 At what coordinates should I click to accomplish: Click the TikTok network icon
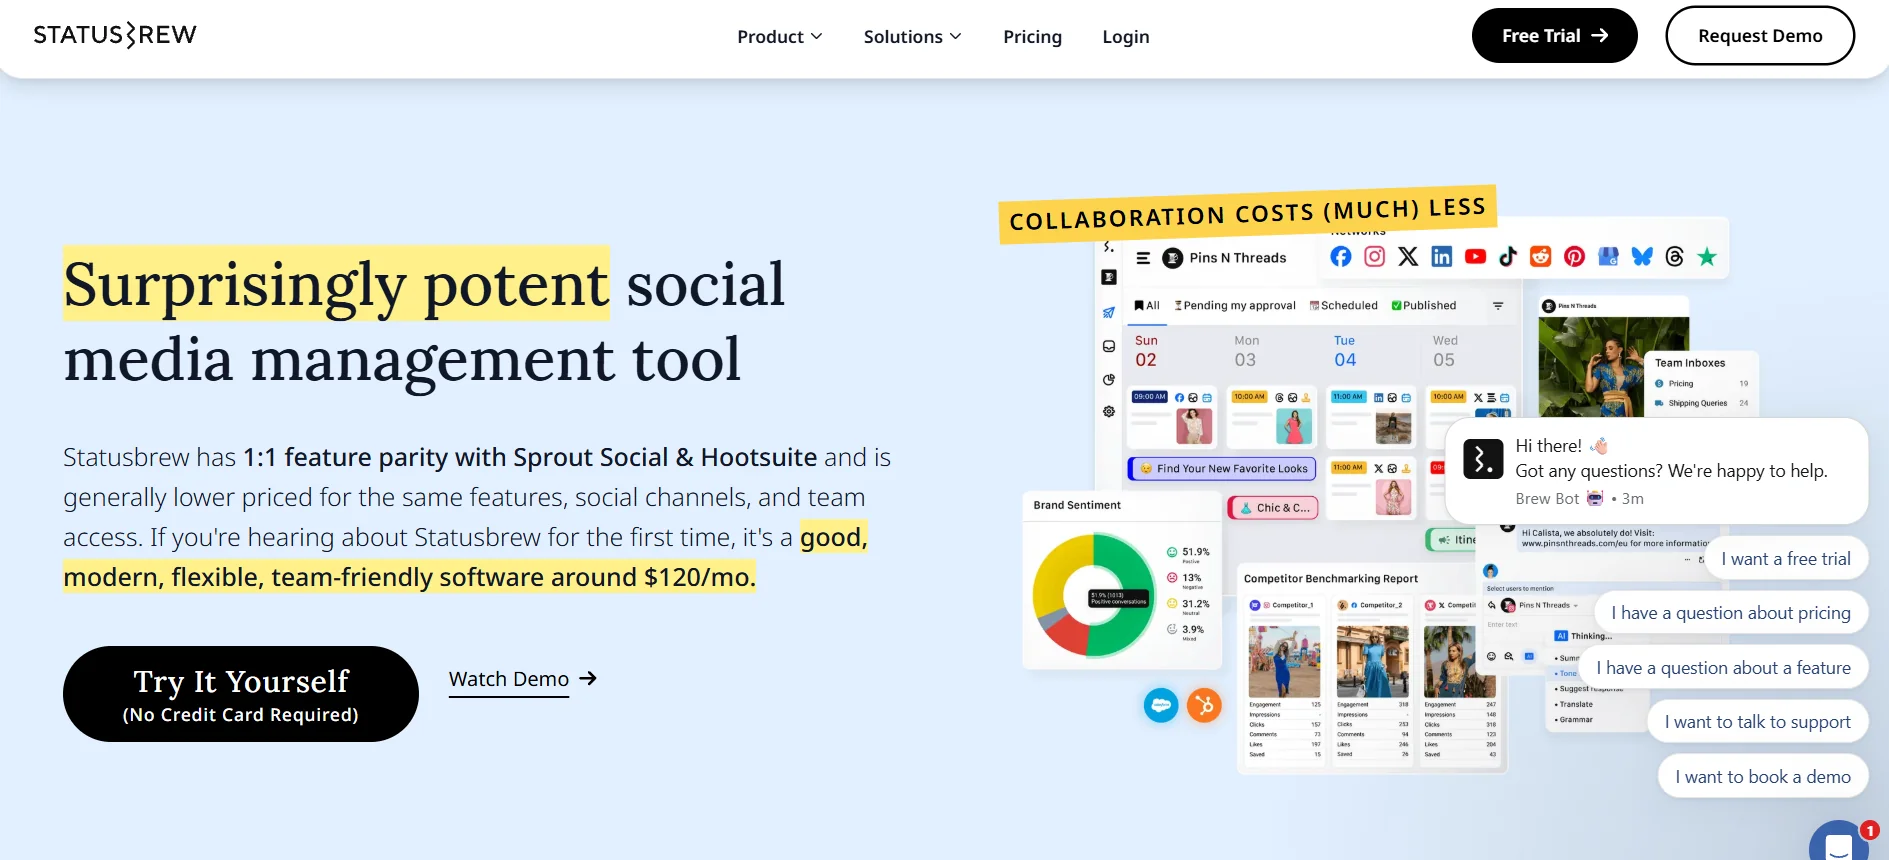point(1508,257)
